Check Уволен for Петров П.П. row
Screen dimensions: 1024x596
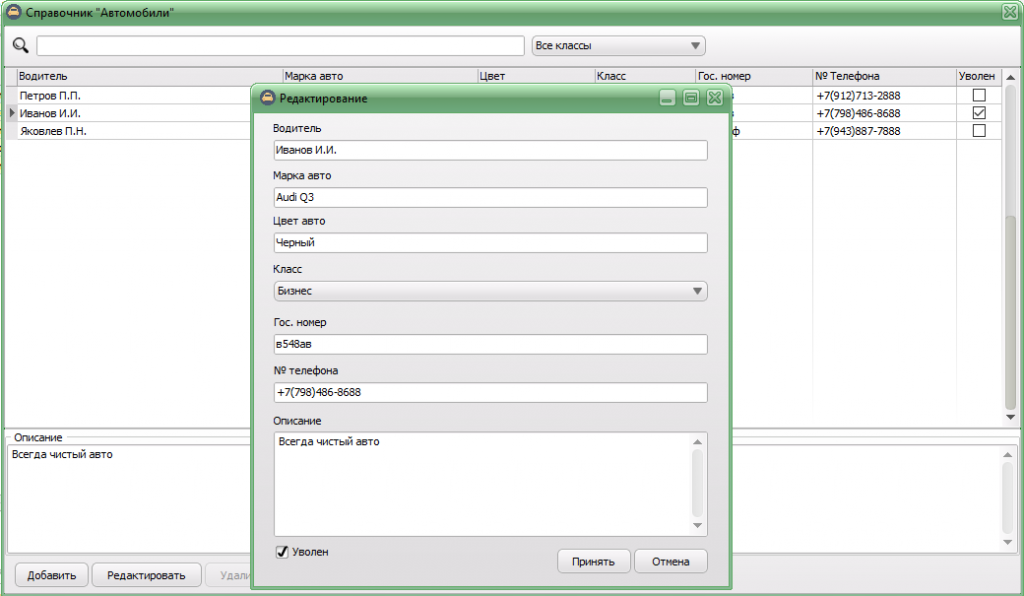[x=979, y=95]
